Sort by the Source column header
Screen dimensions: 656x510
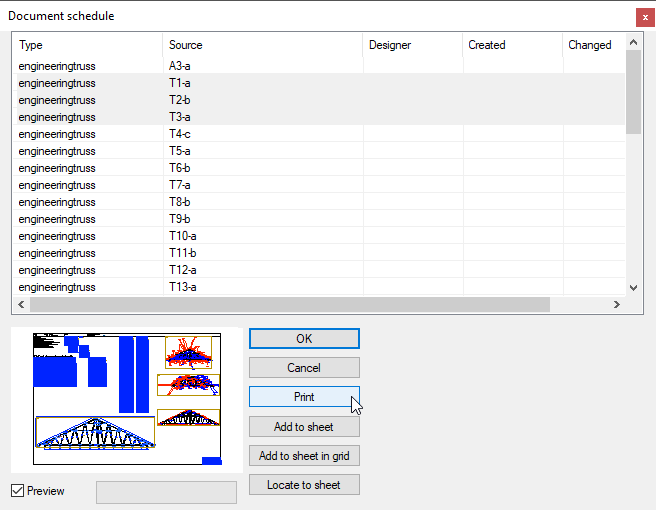(262, 45)
